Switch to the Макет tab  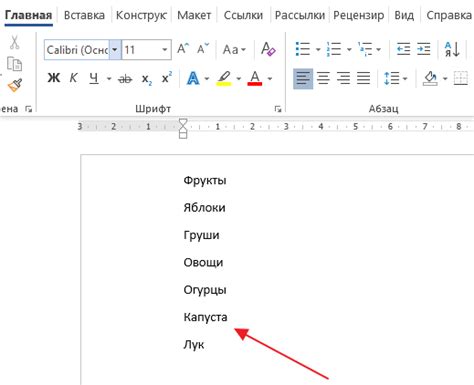194,15
